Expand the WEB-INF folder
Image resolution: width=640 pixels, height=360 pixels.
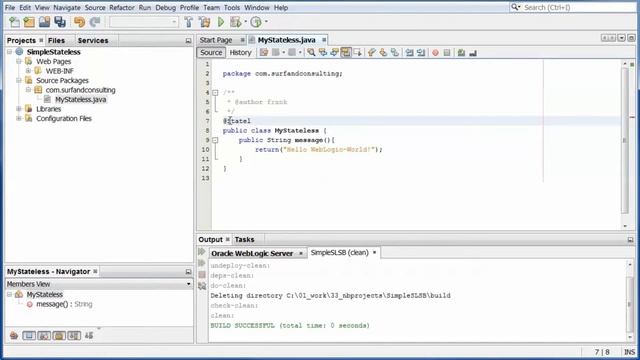(x=28, y=71)
